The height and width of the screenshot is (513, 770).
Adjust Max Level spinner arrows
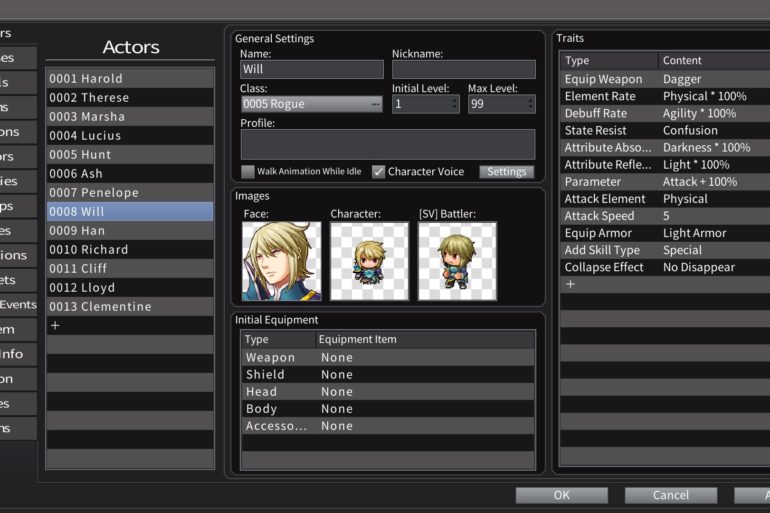pyautogui.click(x=529, y=104)
